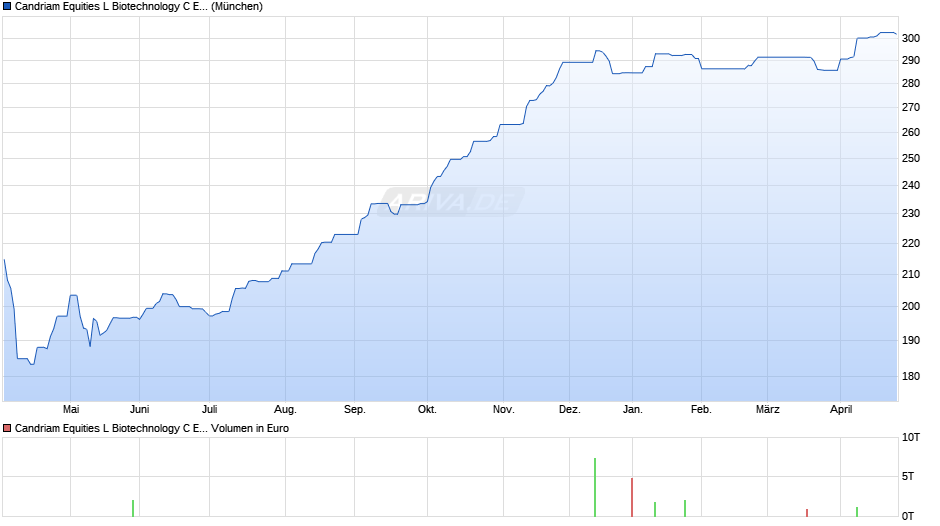This screenshot has height=526, width=940.
Task: Click the 300 price axis value
Action: click(911, 38)
